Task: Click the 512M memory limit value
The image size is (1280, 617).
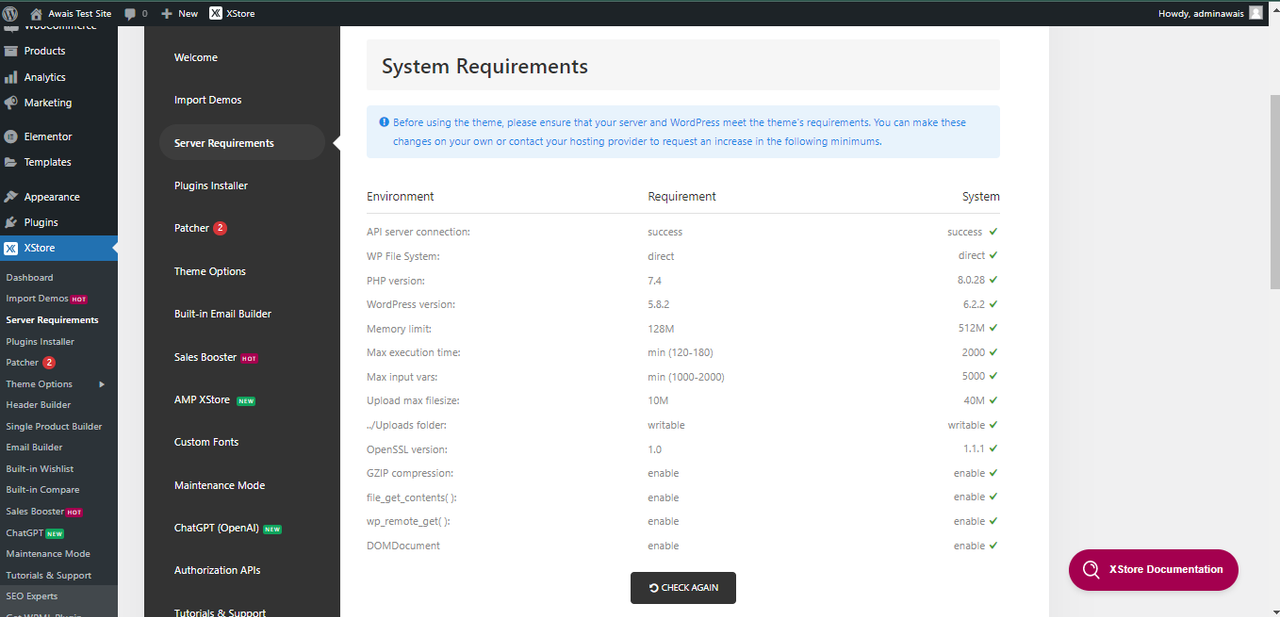Action: pos(972,328)
